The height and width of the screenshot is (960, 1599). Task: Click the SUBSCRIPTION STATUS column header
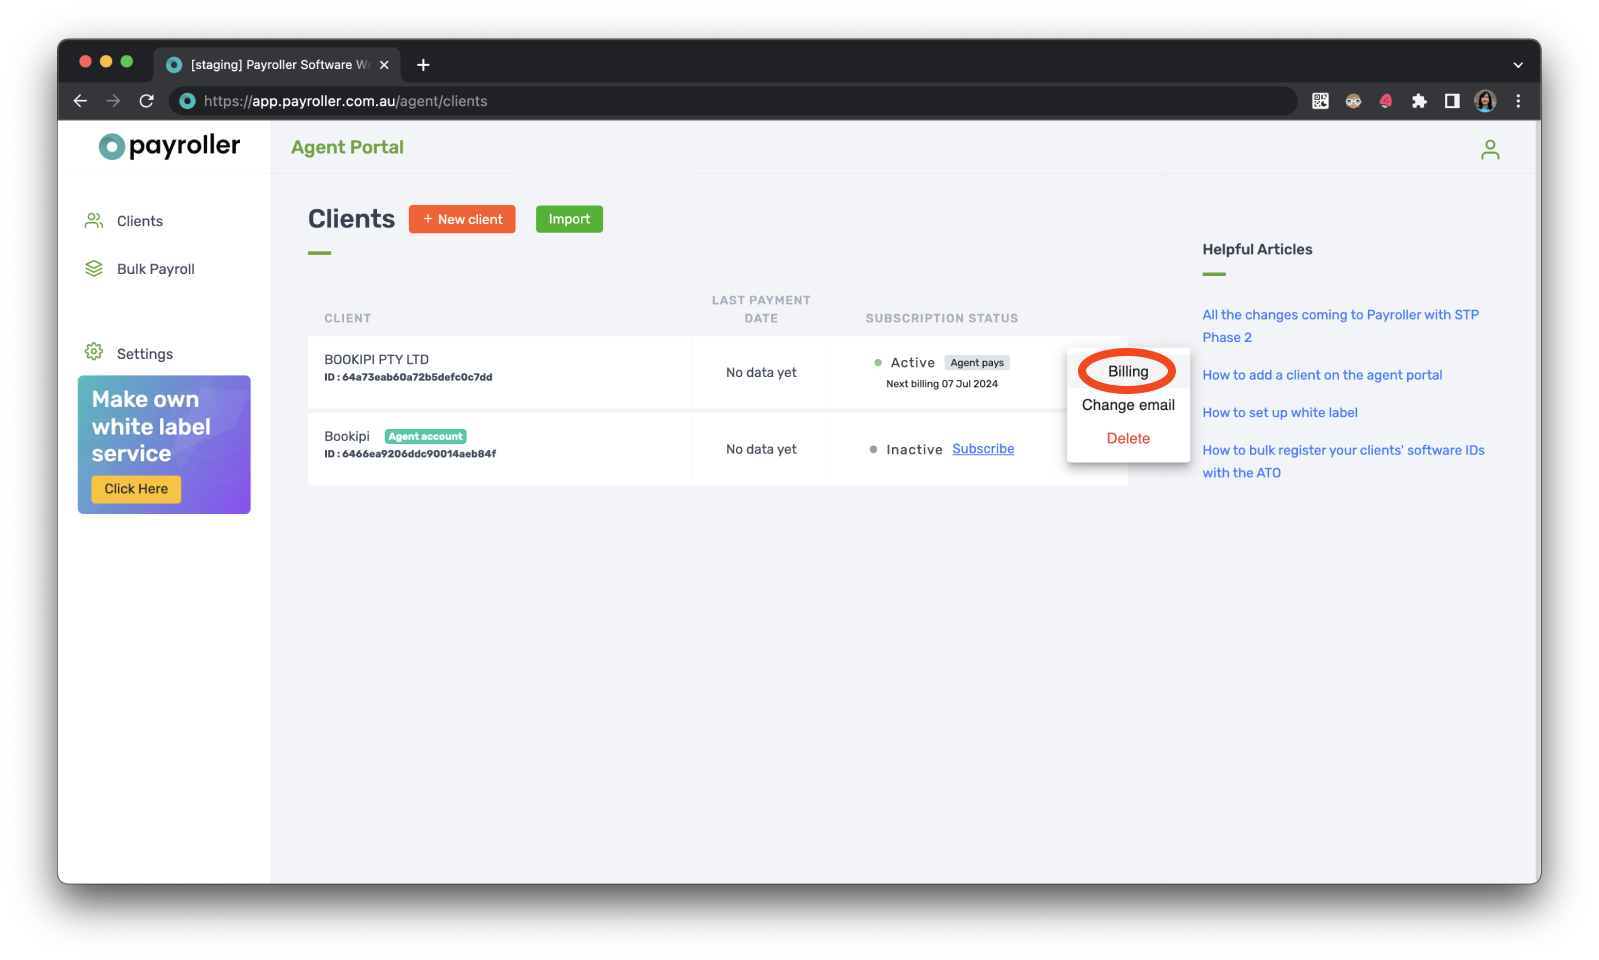[x=942, y=318]
